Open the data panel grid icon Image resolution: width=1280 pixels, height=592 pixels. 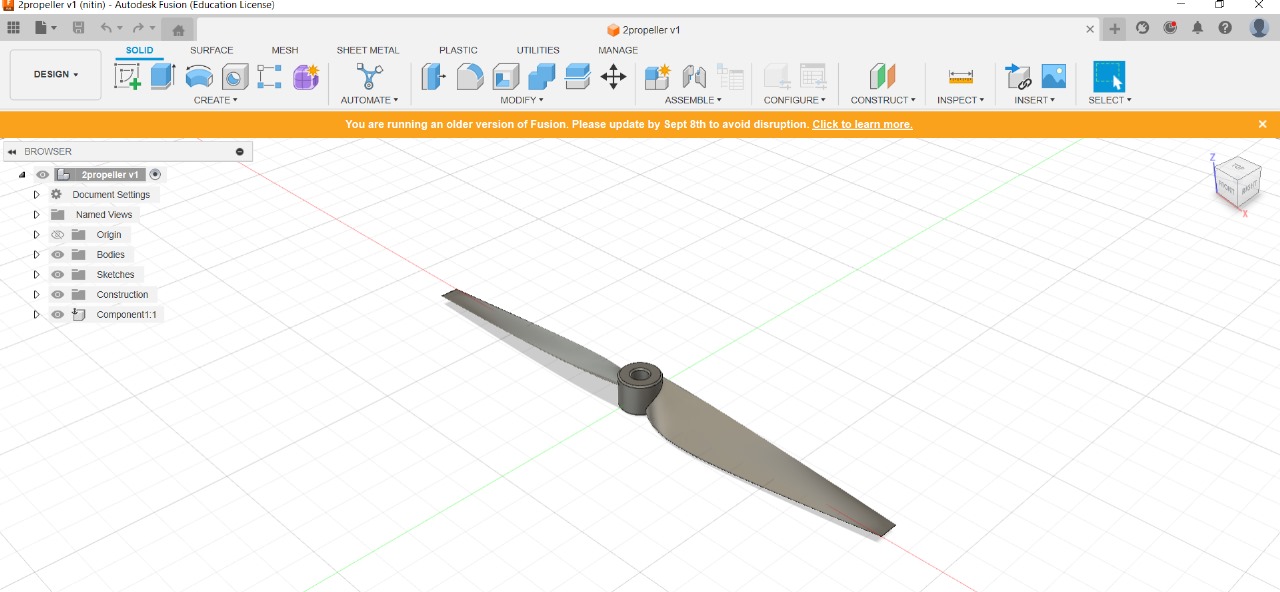(14, 28)
